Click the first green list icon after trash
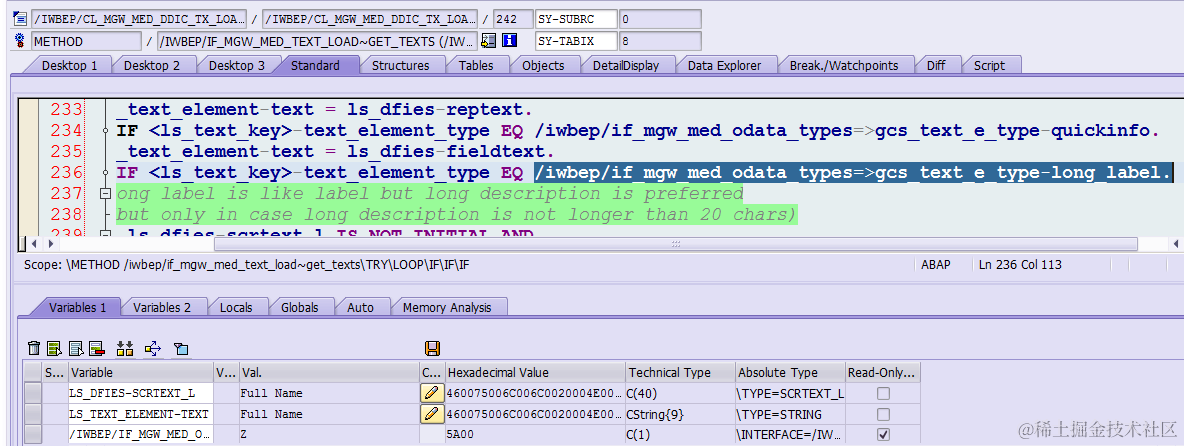This screenshot has height=446, width=1184. [x=54, y=348]
